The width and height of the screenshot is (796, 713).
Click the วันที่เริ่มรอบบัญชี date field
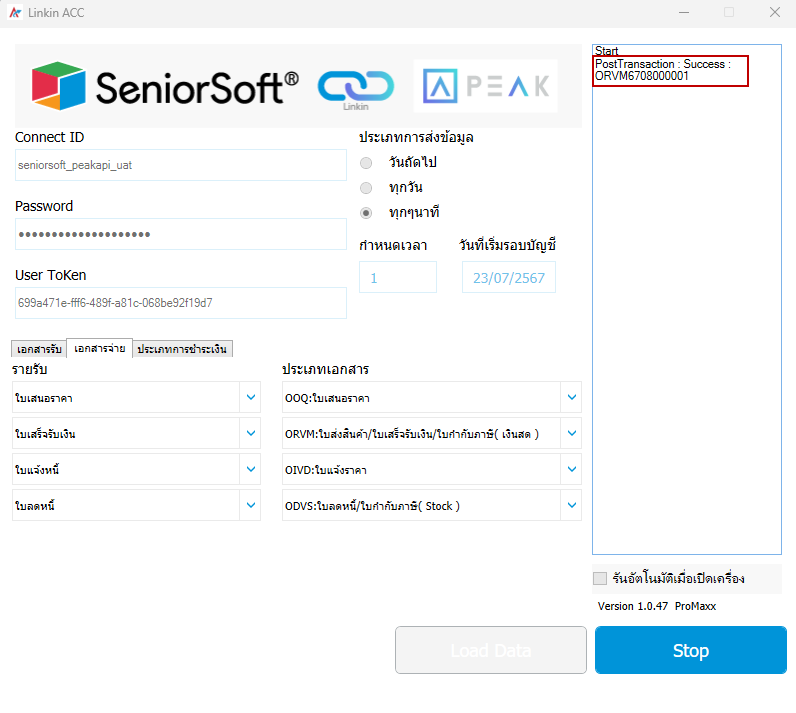point(509,277)
